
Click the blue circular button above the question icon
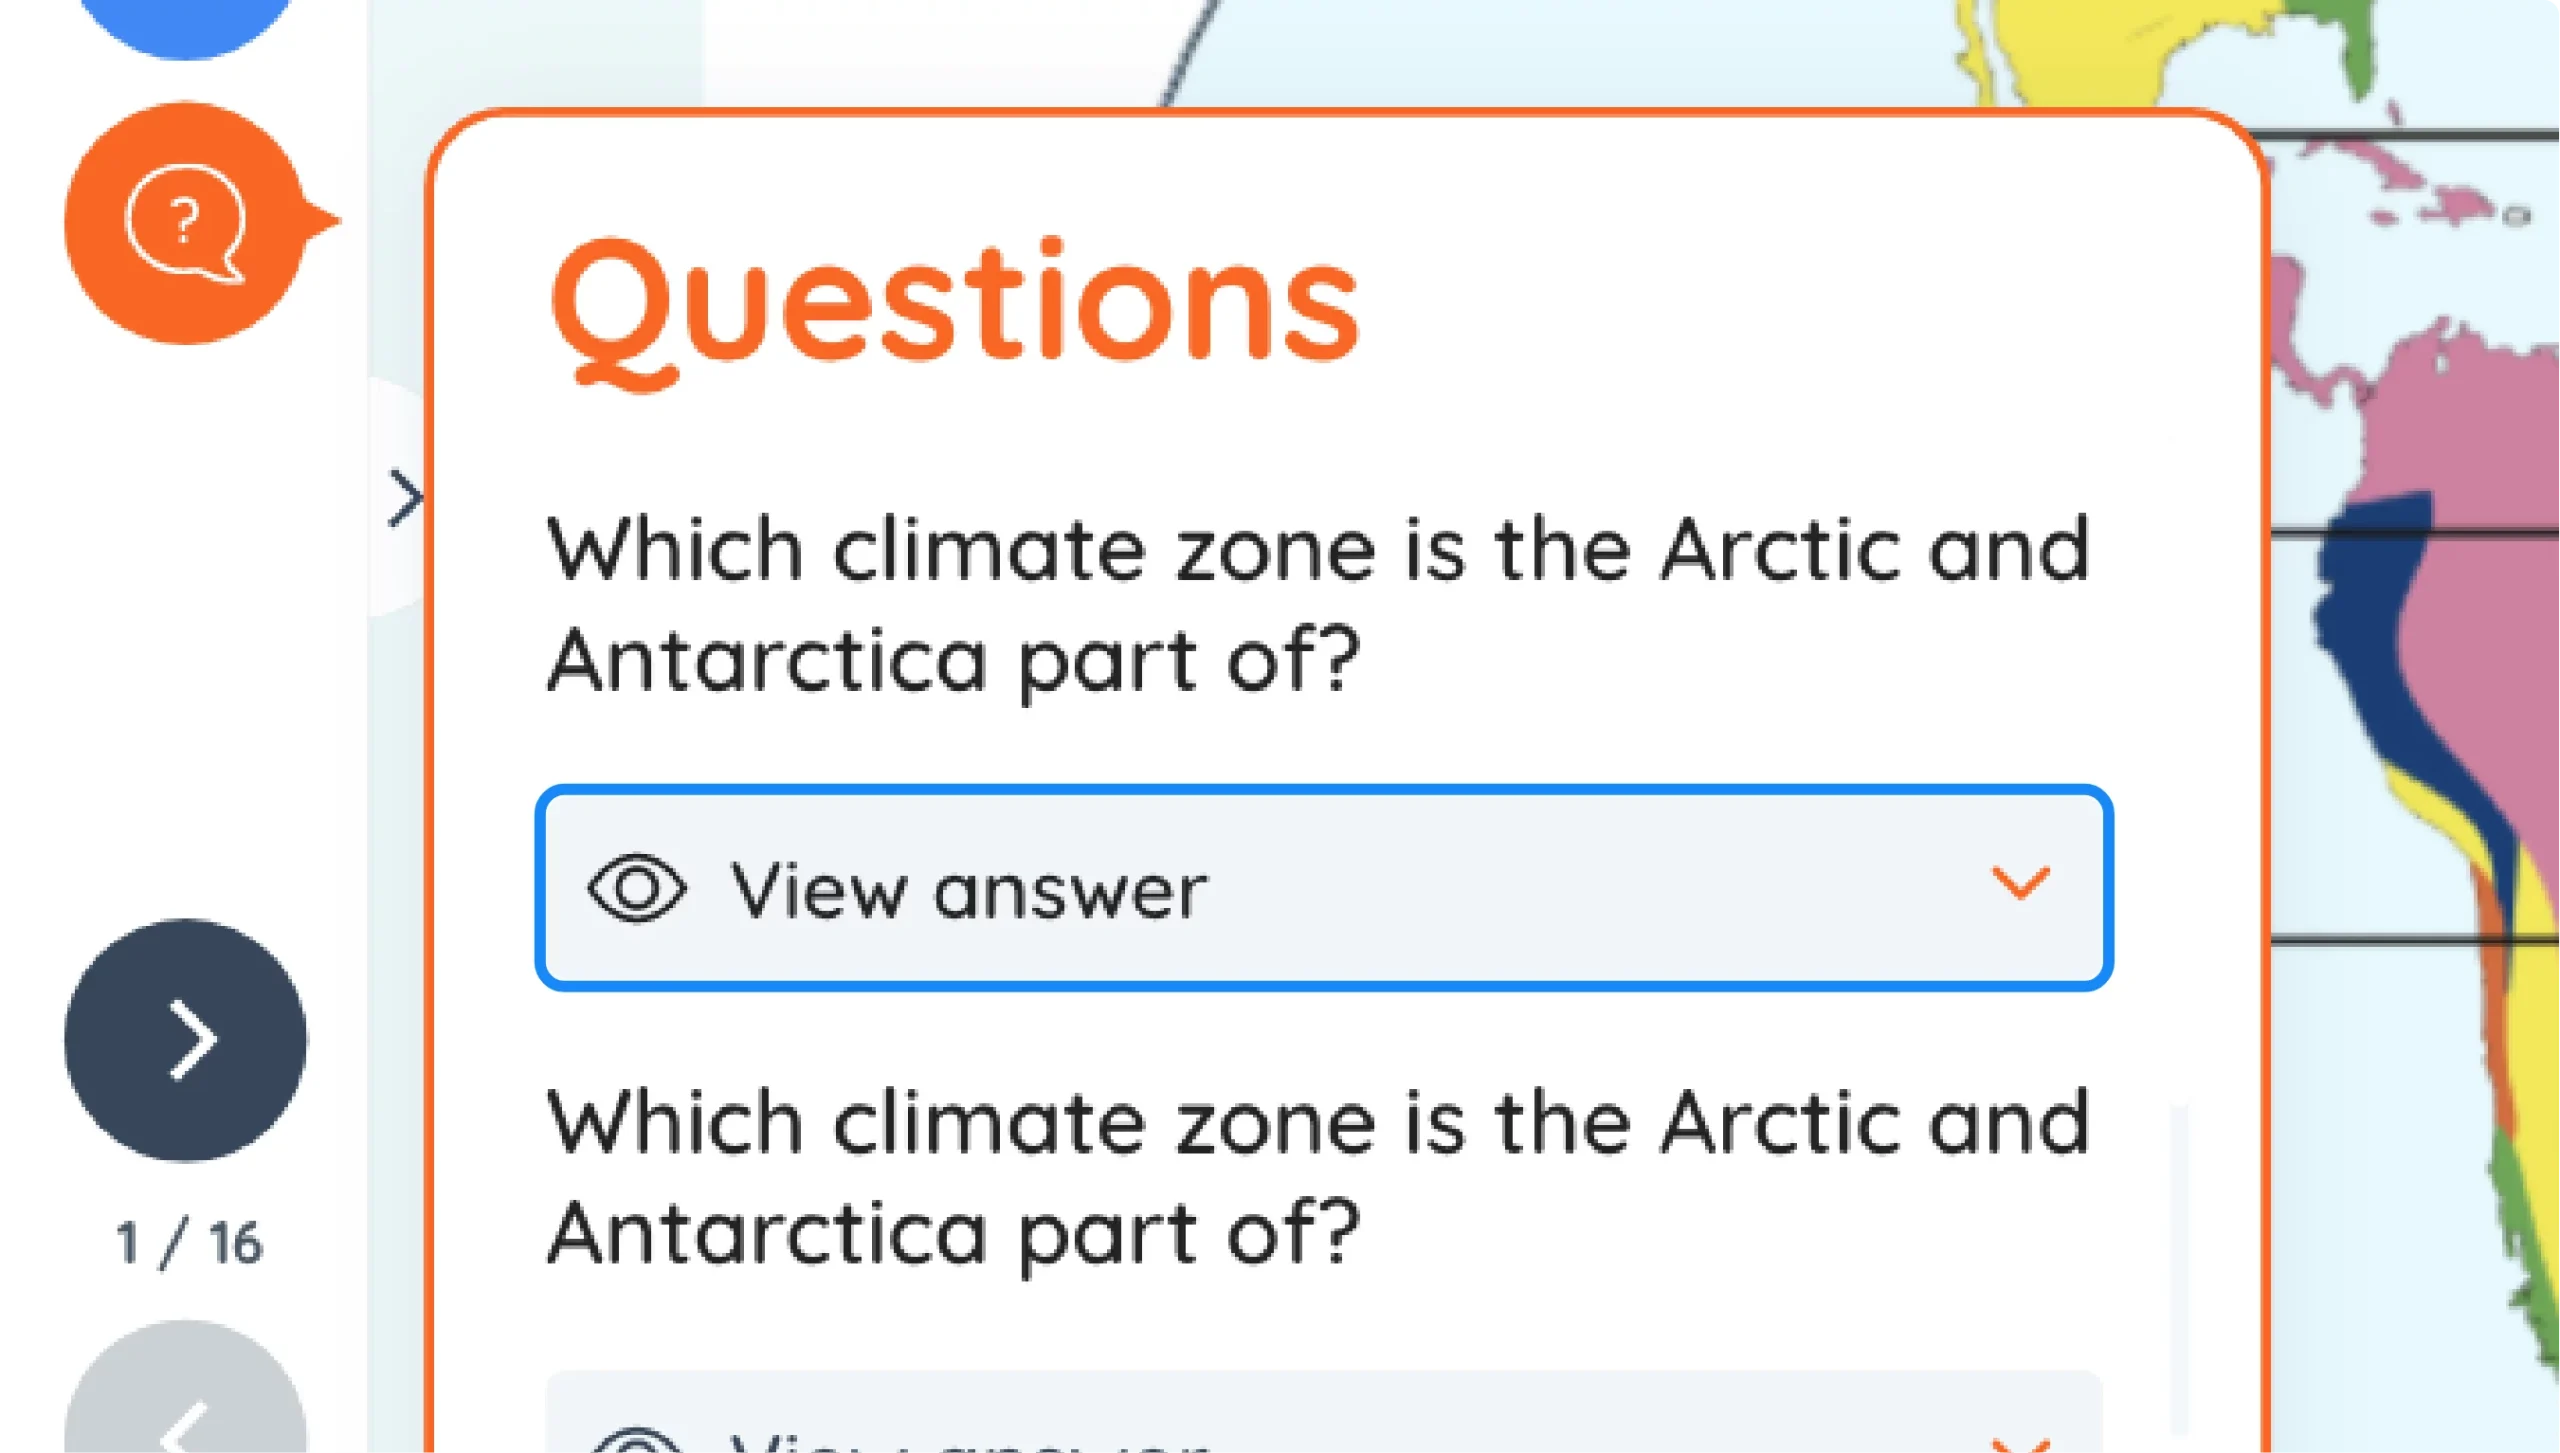(x=185, y=20)
